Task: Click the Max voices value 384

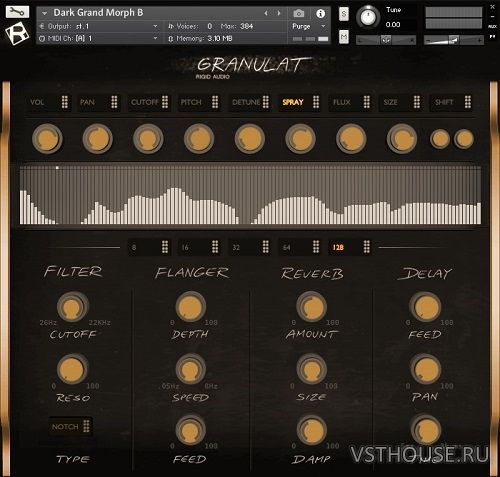Action: click(246, 26)
